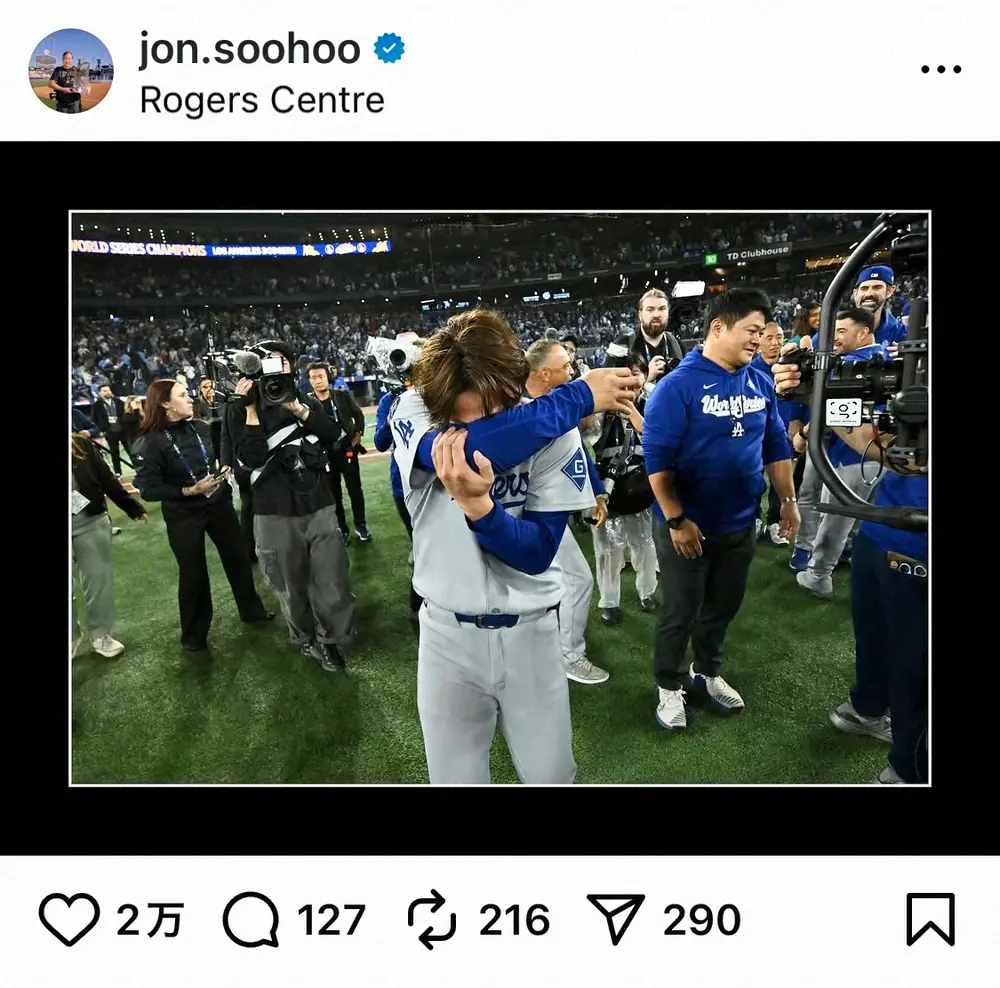Click the 127 comments count
The width and height of the screenshot is (1000, 988).
[x=330, y=920]
